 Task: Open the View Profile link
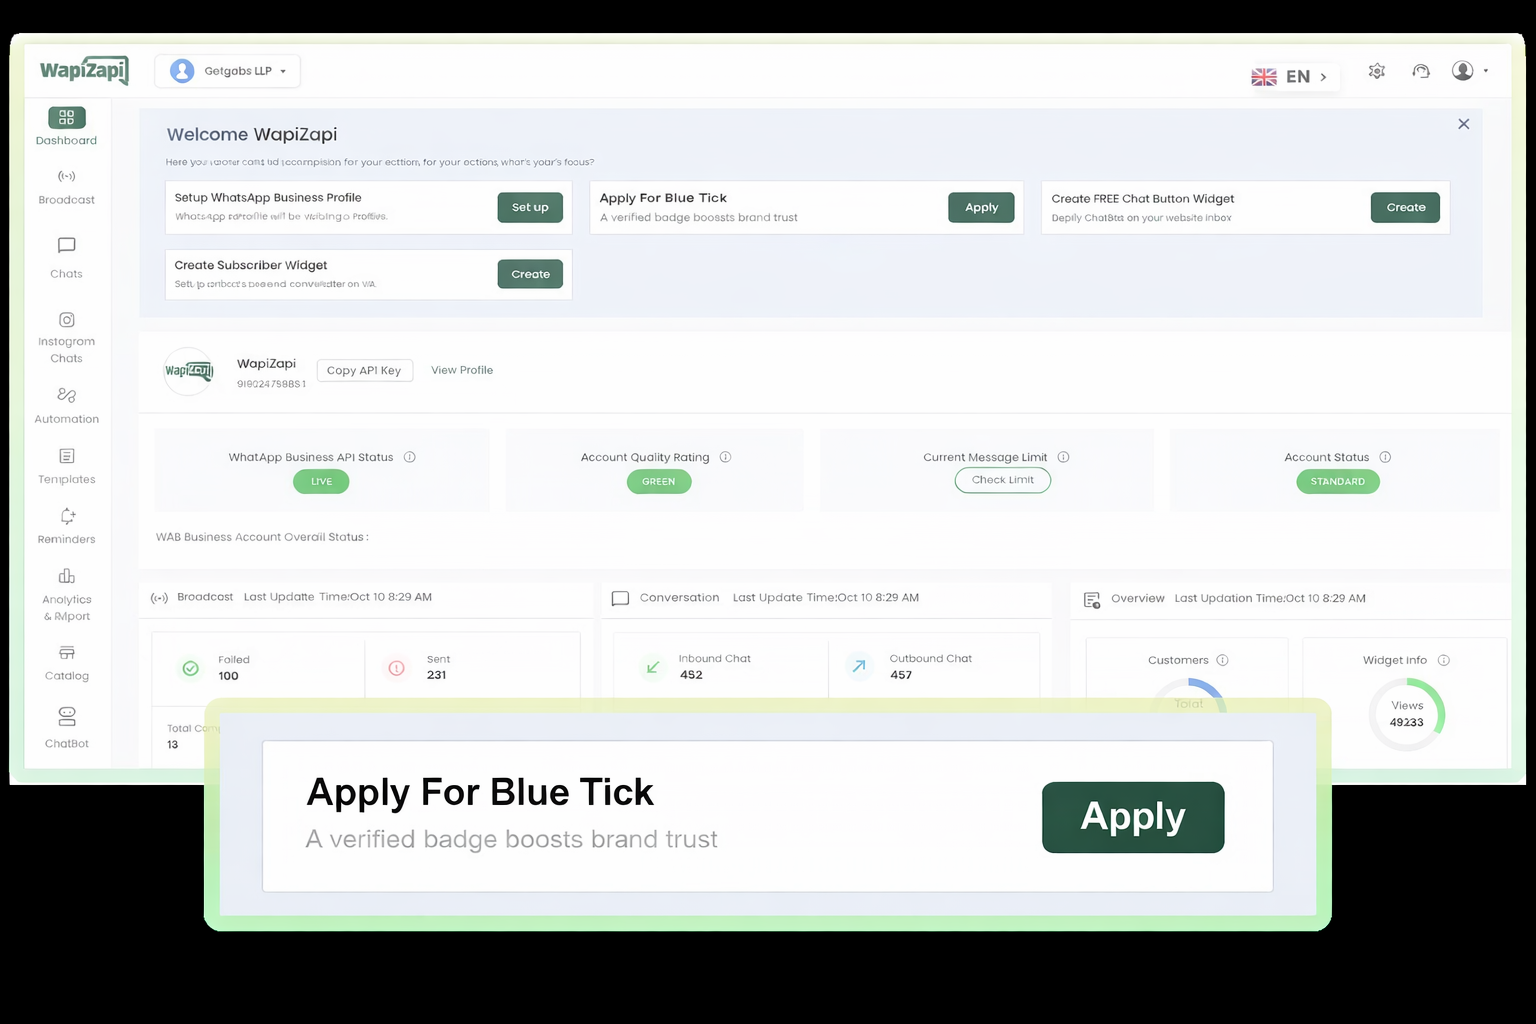[x=462, y=370]
